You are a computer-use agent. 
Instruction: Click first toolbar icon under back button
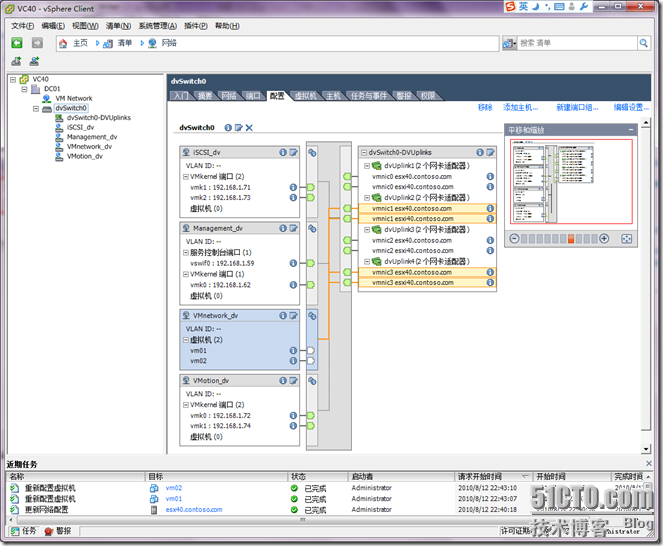[16, 61]
